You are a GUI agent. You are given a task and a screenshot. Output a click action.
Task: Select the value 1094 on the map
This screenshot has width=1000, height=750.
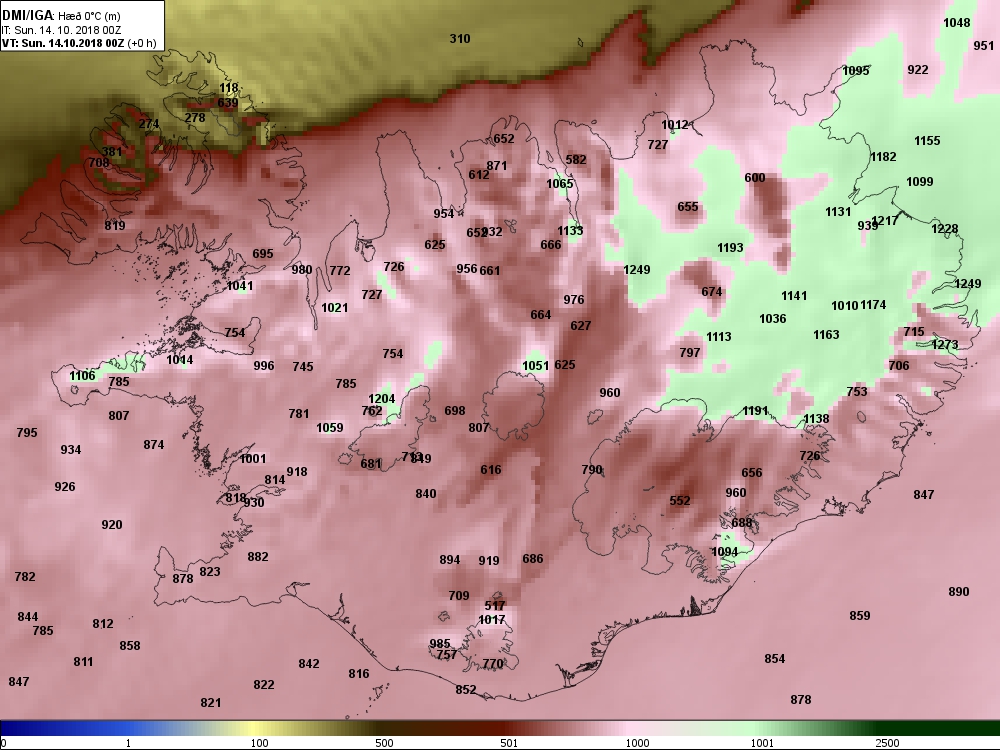coord(724,552)
